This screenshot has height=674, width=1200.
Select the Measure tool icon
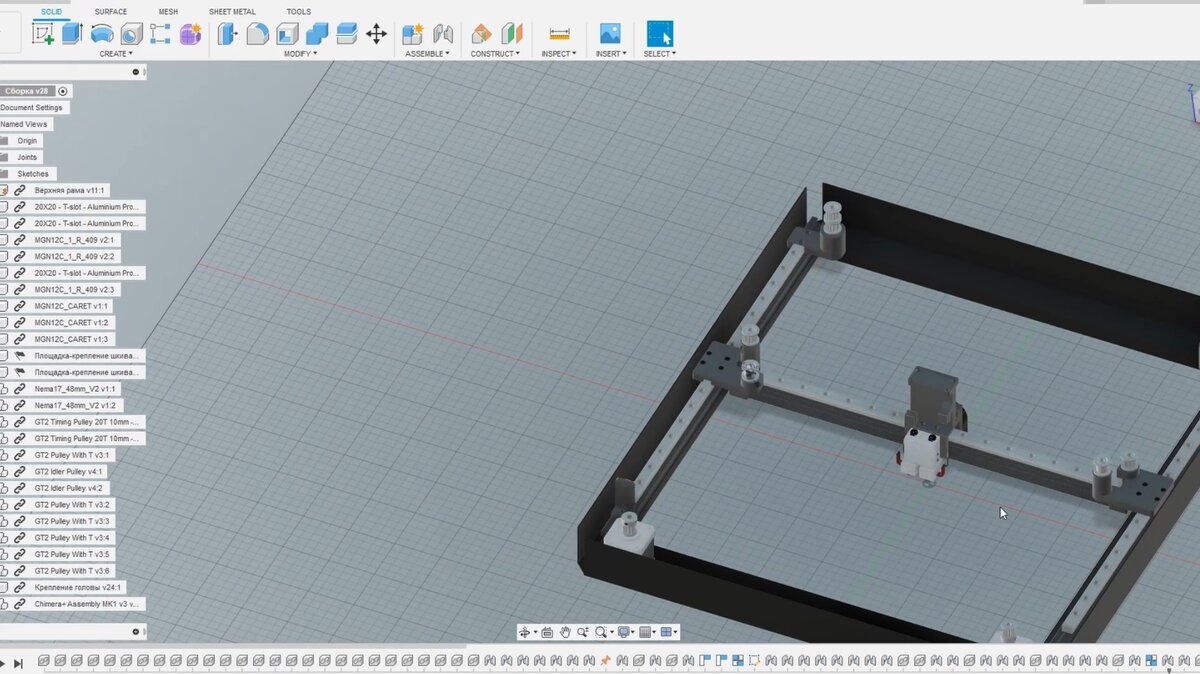point(559,34)
